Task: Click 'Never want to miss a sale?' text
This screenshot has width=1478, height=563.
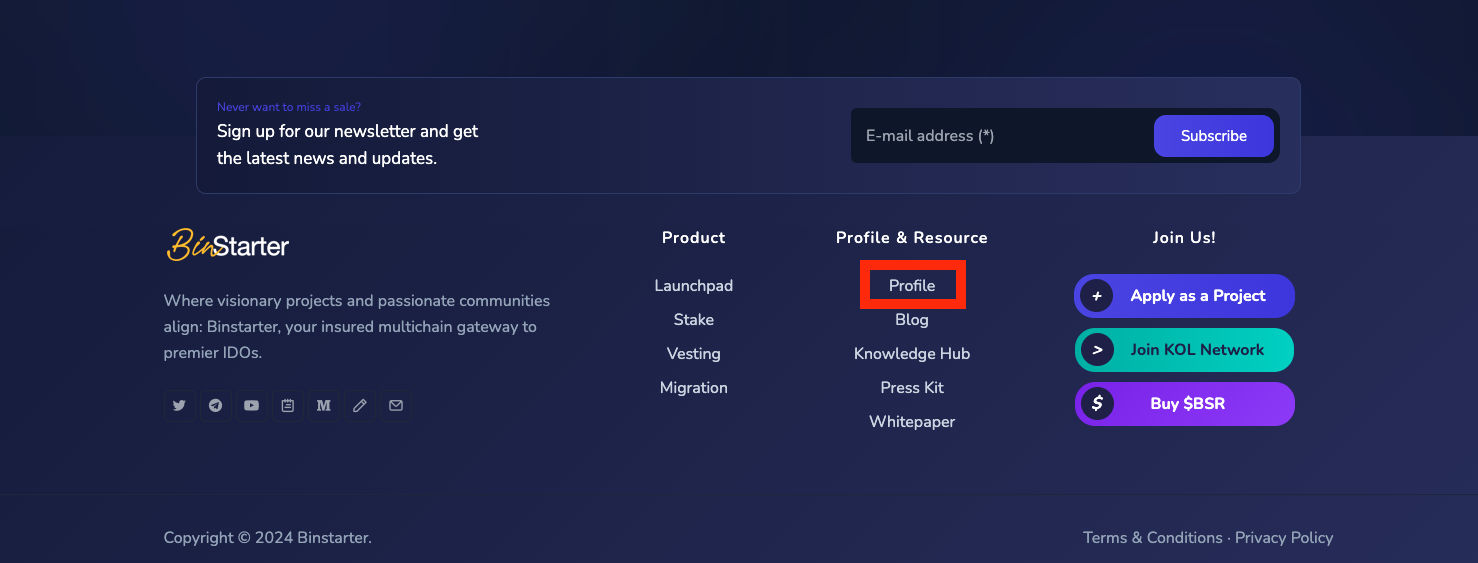Action: 289,107
